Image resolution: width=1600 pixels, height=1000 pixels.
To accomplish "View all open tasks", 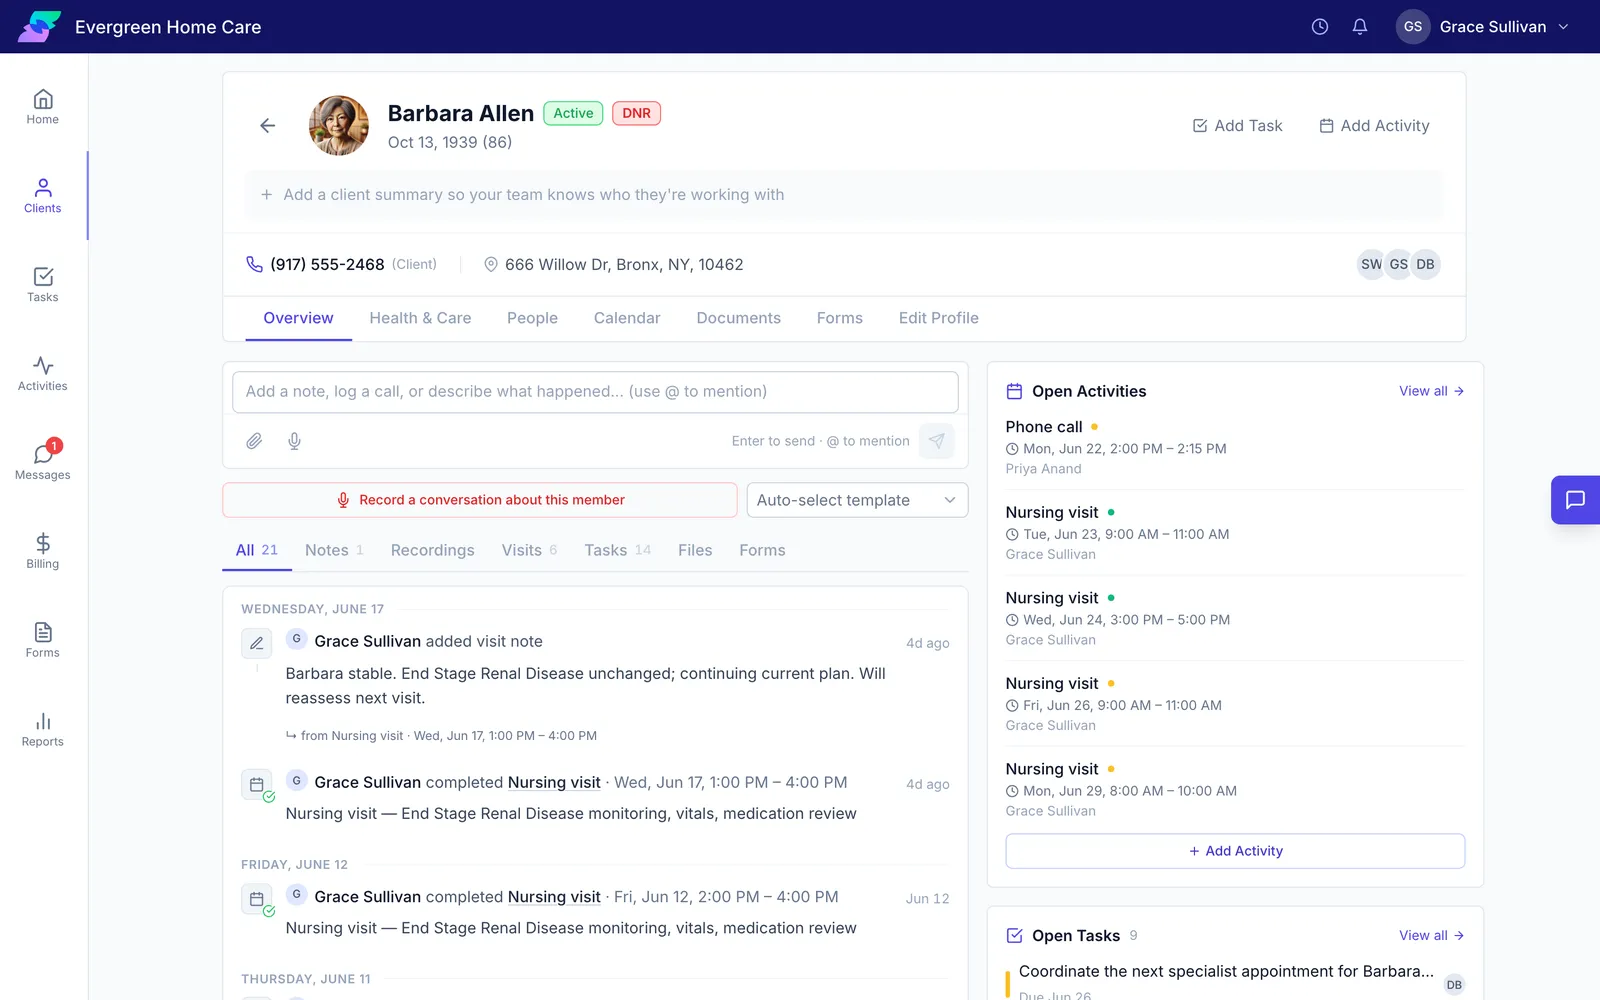I will tap(1431, 935).
